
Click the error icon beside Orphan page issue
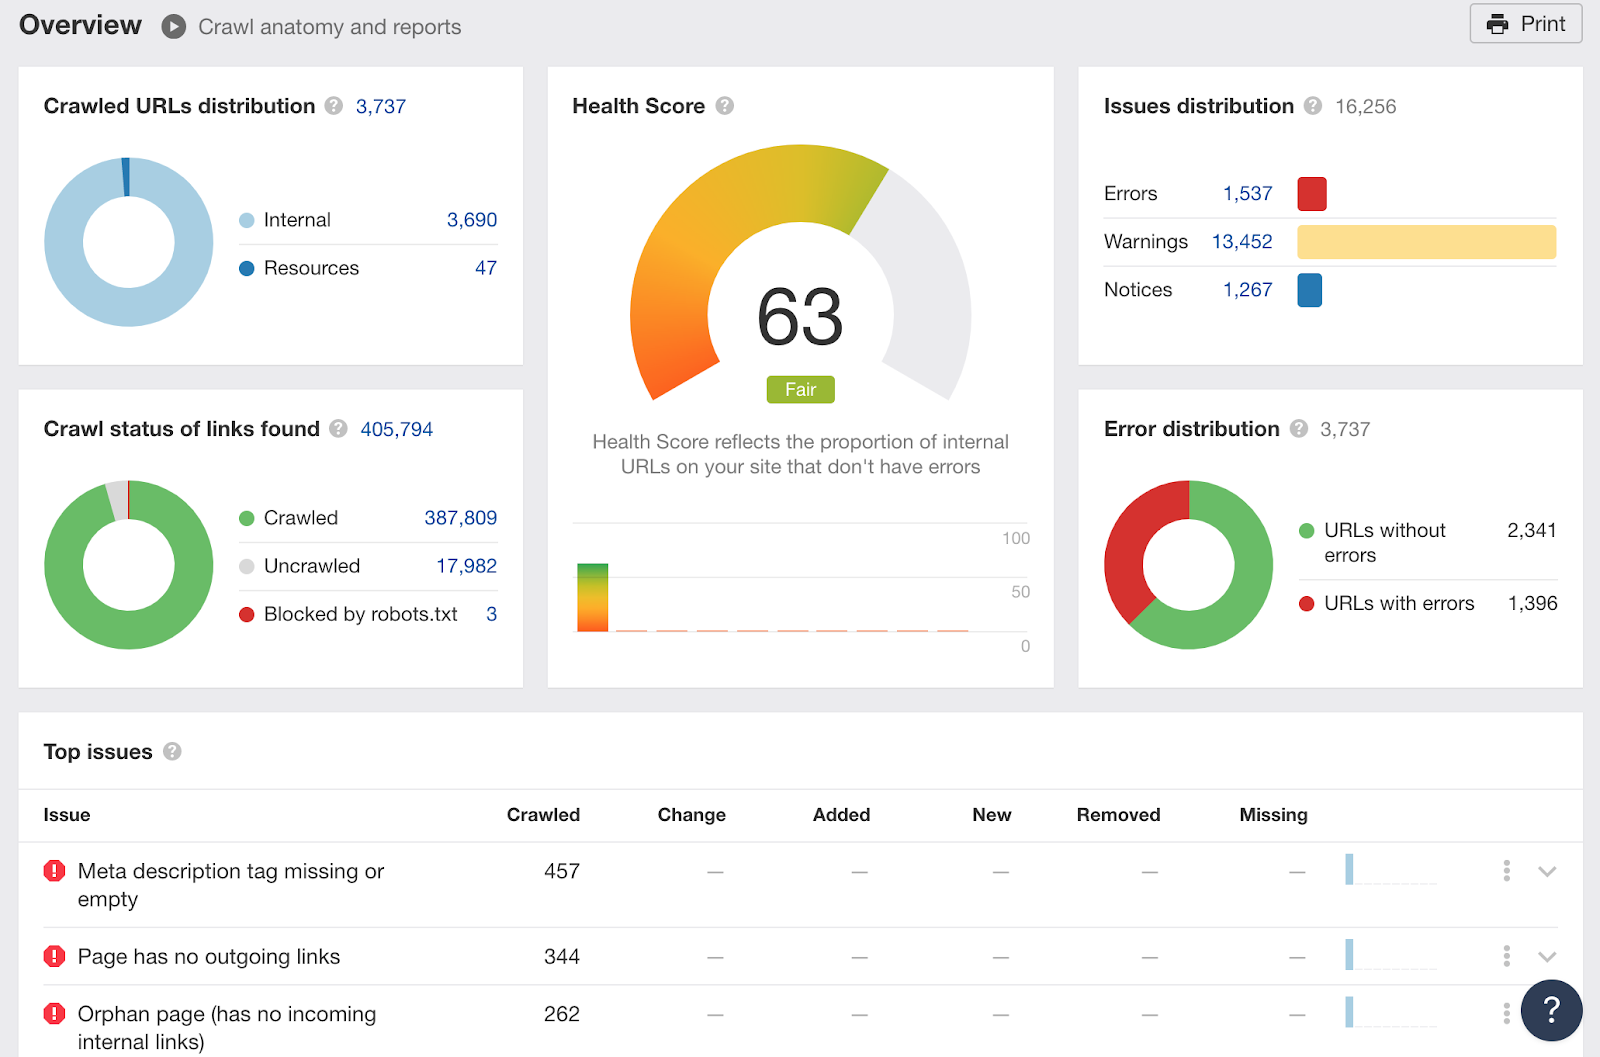click(x=55, y=1014)
